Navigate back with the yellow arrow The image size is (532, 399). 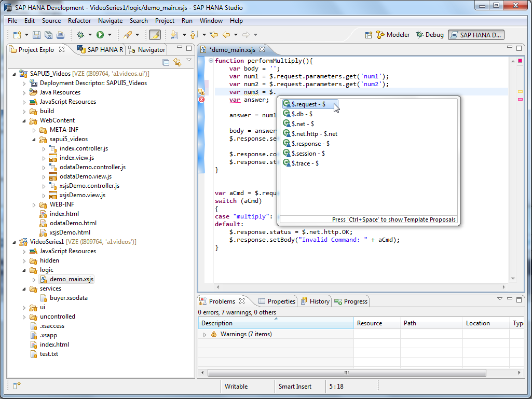(226, 35)
